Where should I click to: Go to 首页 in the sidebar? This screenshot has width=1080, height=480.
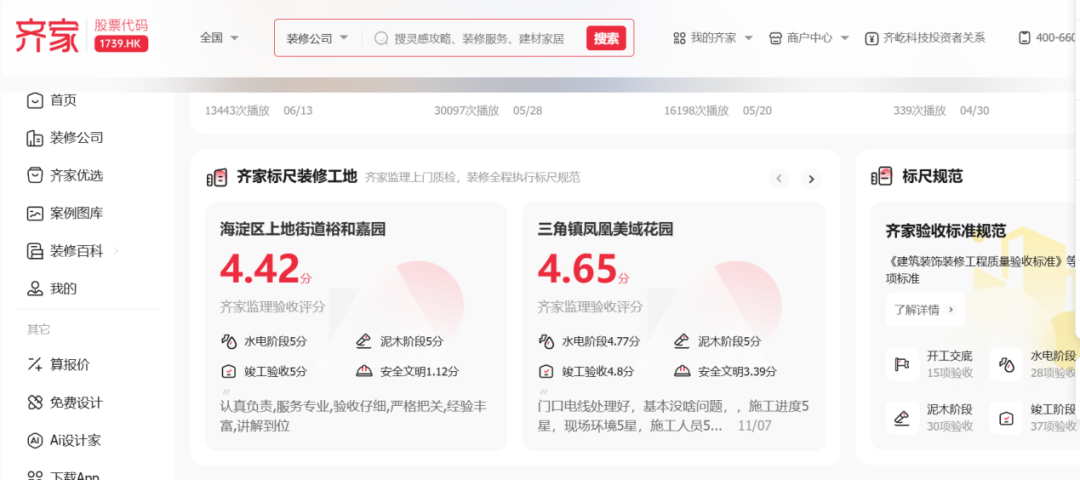(63, 100)
